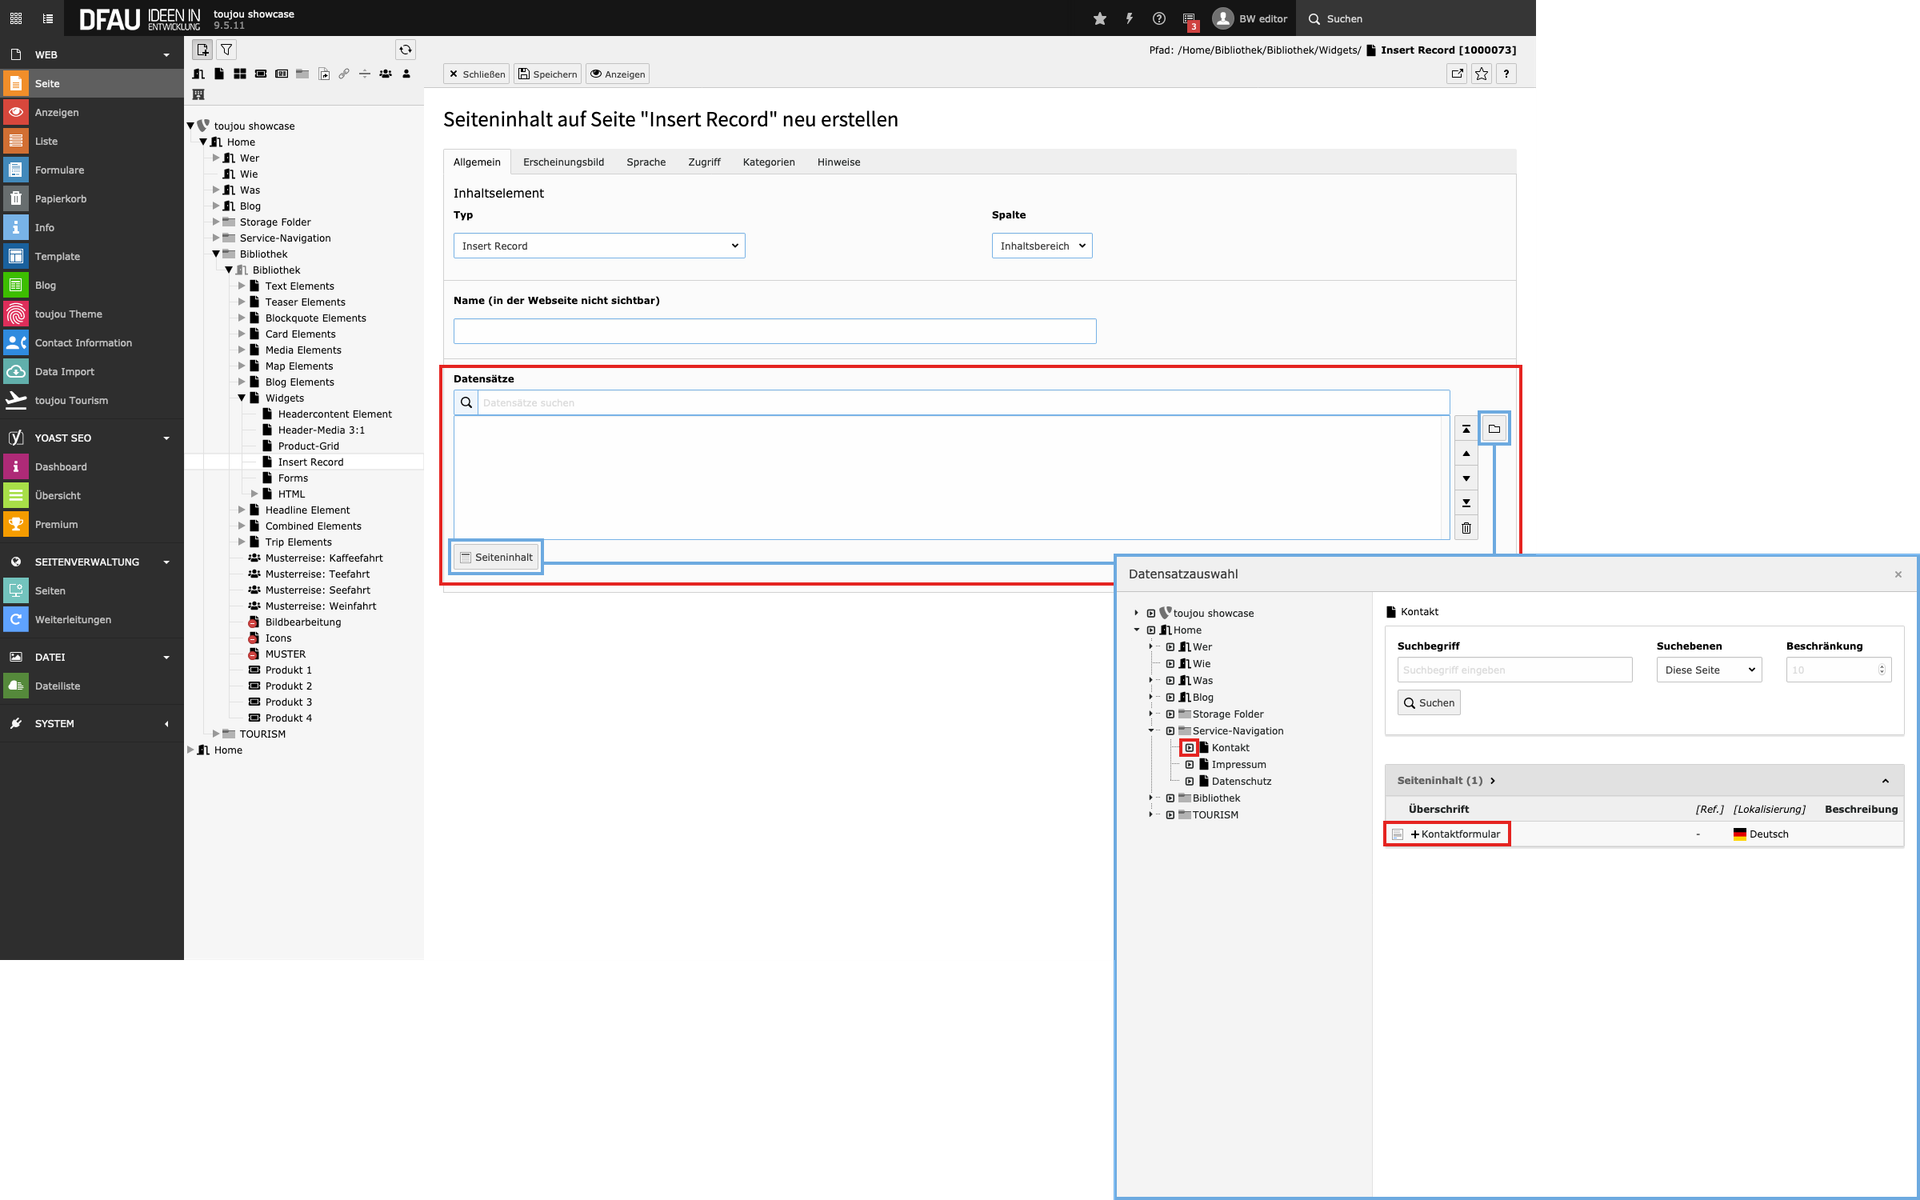
Task: Refresh the page tree
Action: click(405, 49)
